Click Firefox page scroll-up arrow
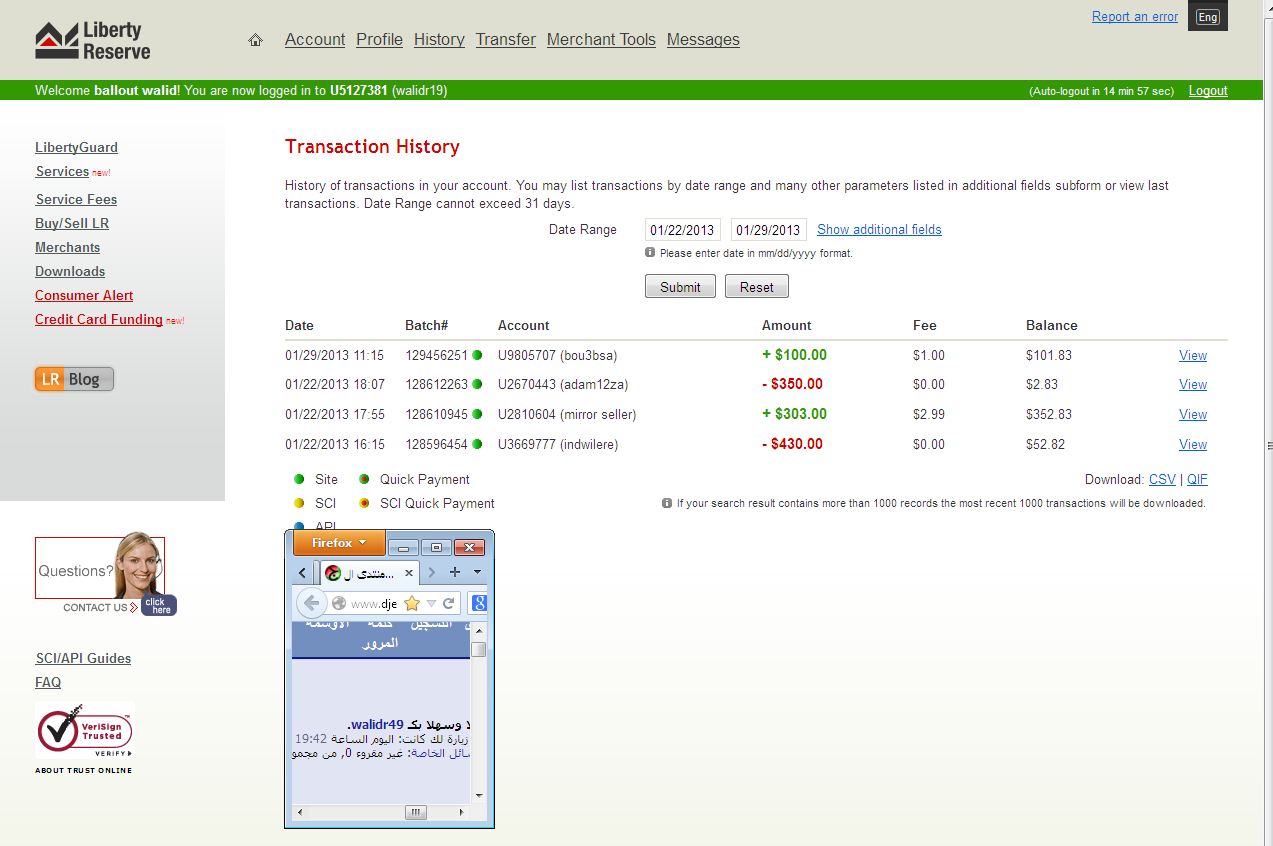1273x846 pixels. [x=479, y=631]
